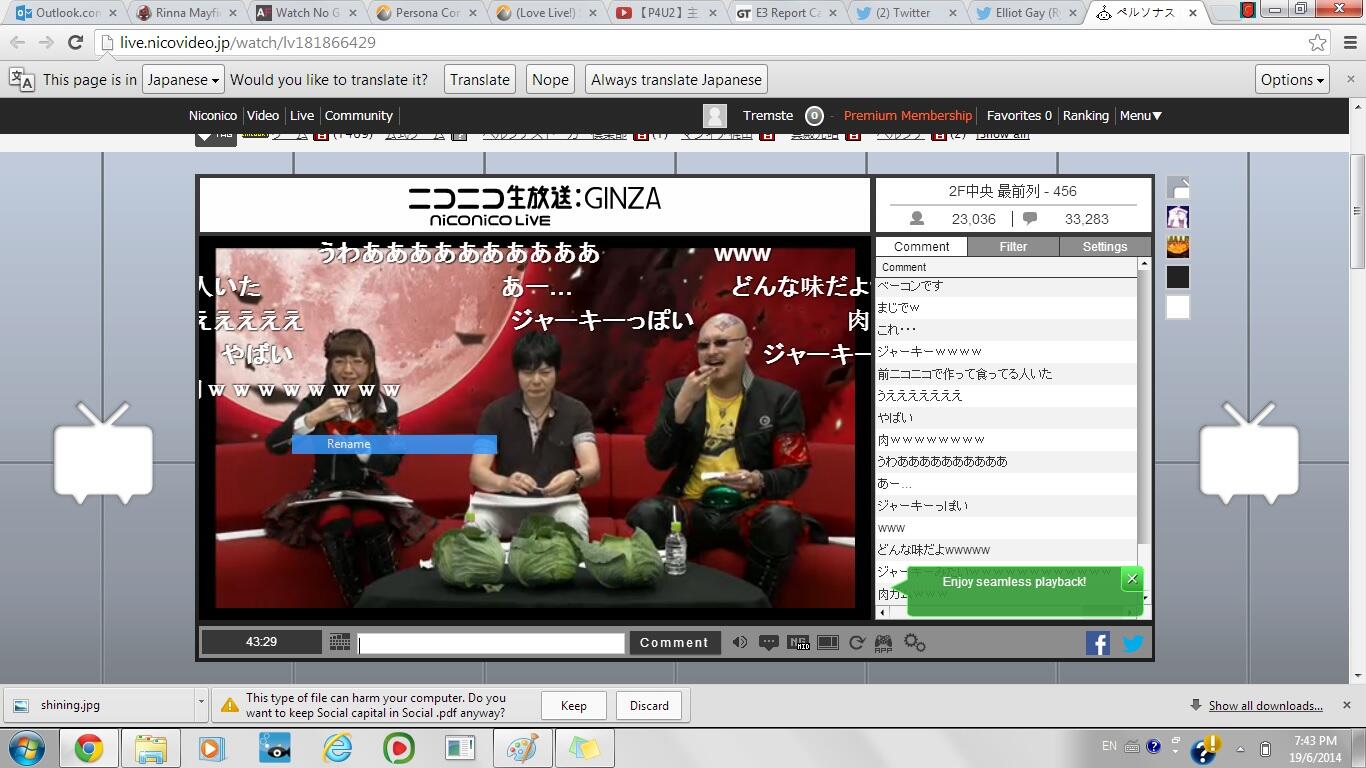Click the comment text input field
The width and height of the screenshot is (1366, 768).
pyautogui.click(x=491, y=643)
